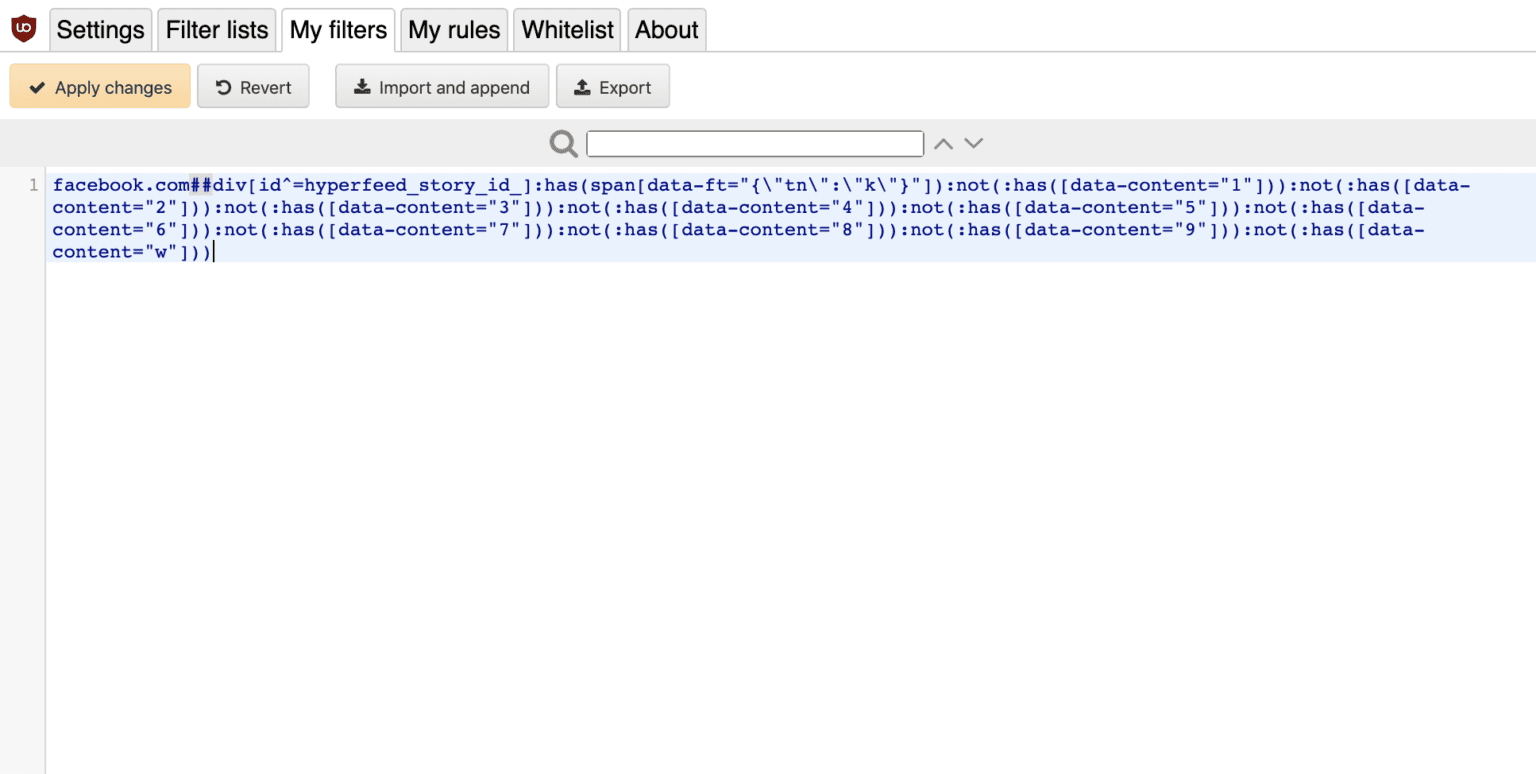Click the uBlock Origin shield logo
Screen dimensions: 1536x774
click(x=23, y=29)
